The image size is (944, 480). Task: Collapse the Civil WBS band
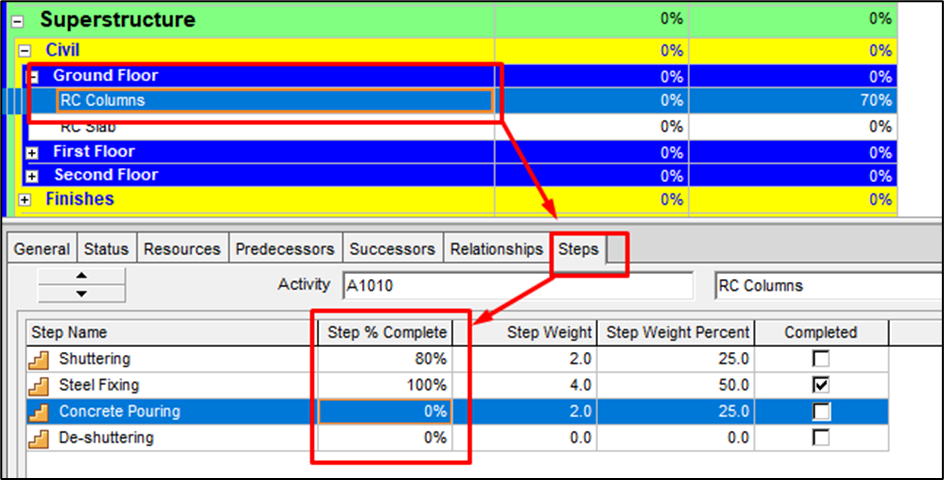pyautogui.click(x=25, y=51)
